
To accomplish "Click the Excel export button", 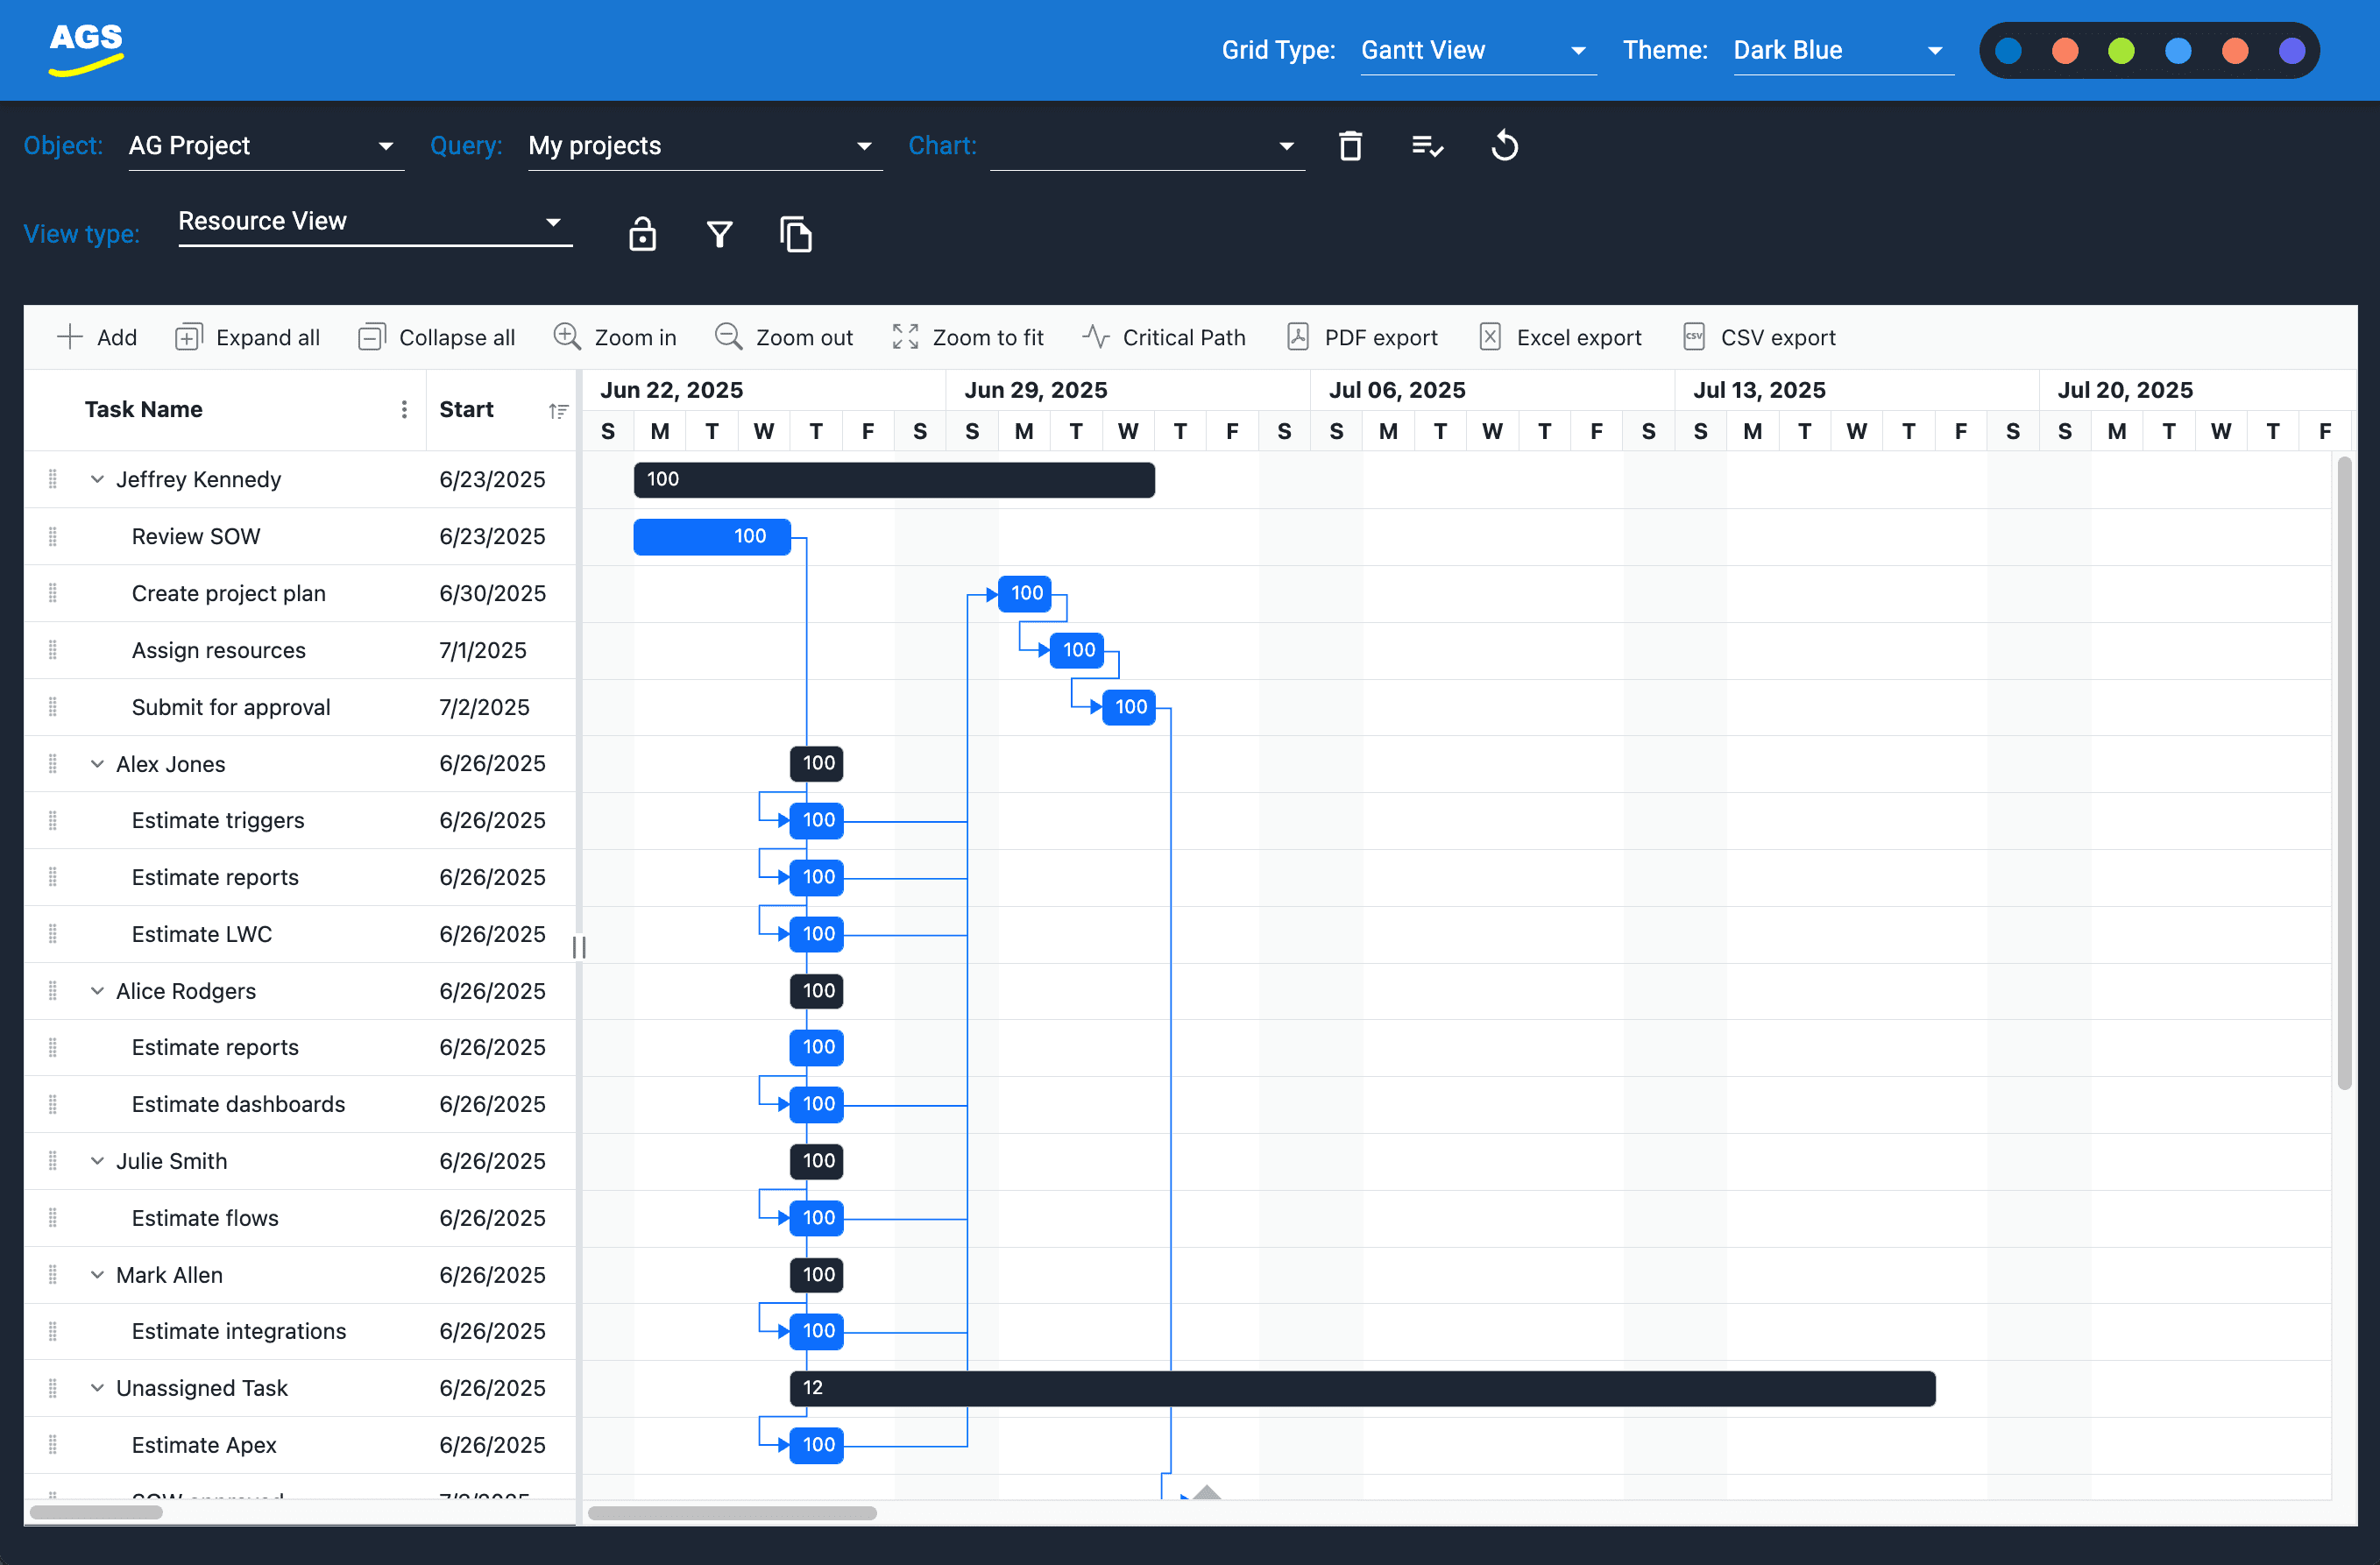I will pos(1559,337).
